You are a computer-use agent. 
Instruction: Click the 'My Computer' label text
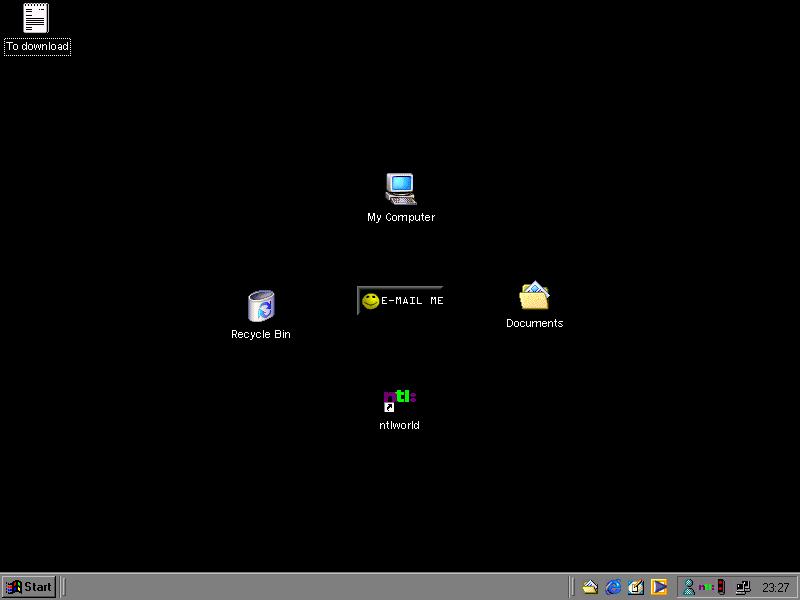click(x=400, y=217)
